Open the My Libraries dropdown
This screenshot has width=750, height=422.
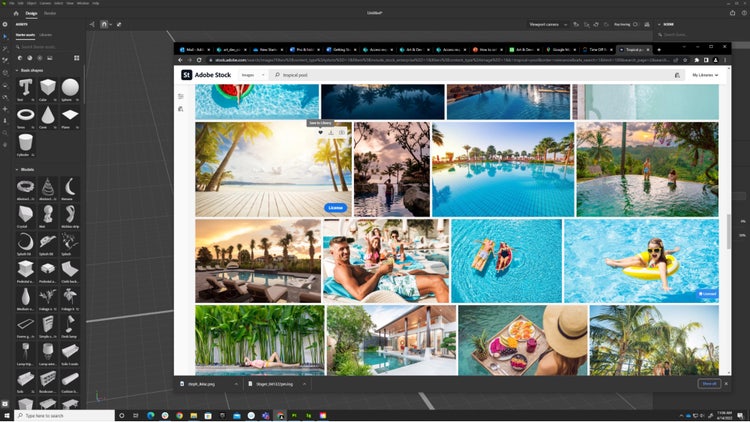point(703,75)
